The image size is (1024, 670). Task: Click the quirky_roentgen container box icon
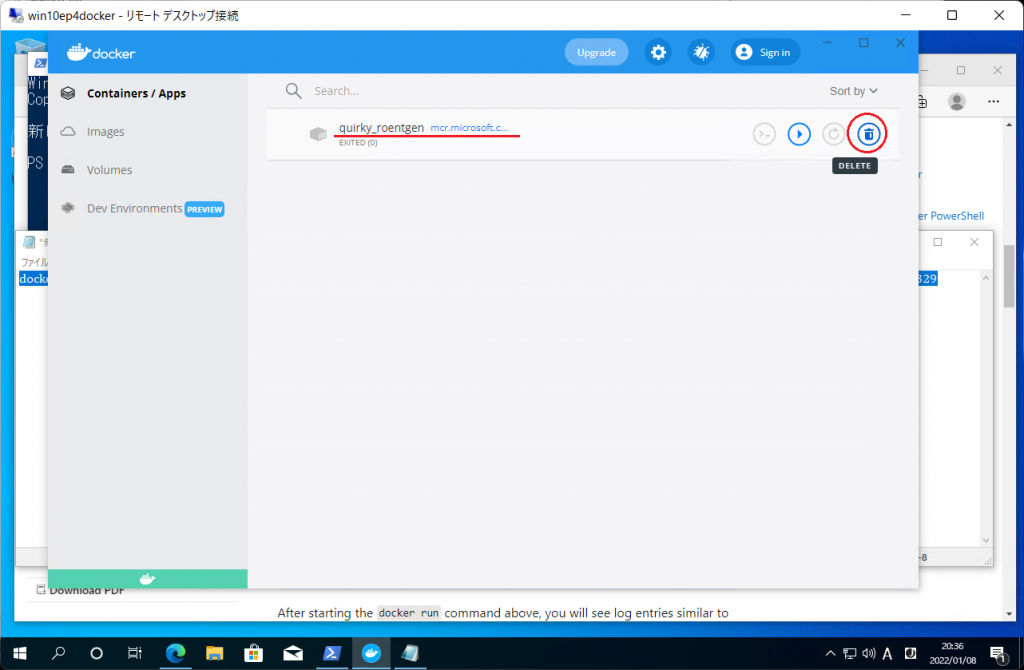(x=318, y=134)
